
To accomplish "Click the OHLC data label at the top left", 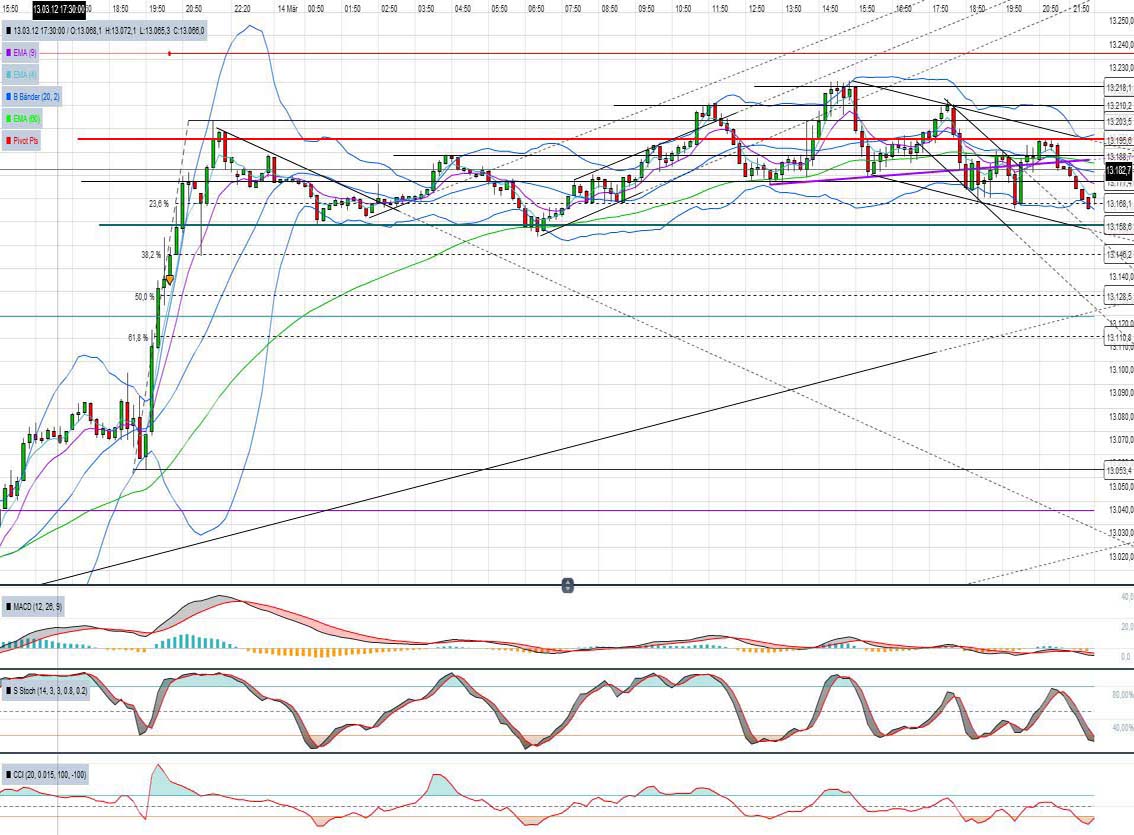I will click(x=104, y=31).
